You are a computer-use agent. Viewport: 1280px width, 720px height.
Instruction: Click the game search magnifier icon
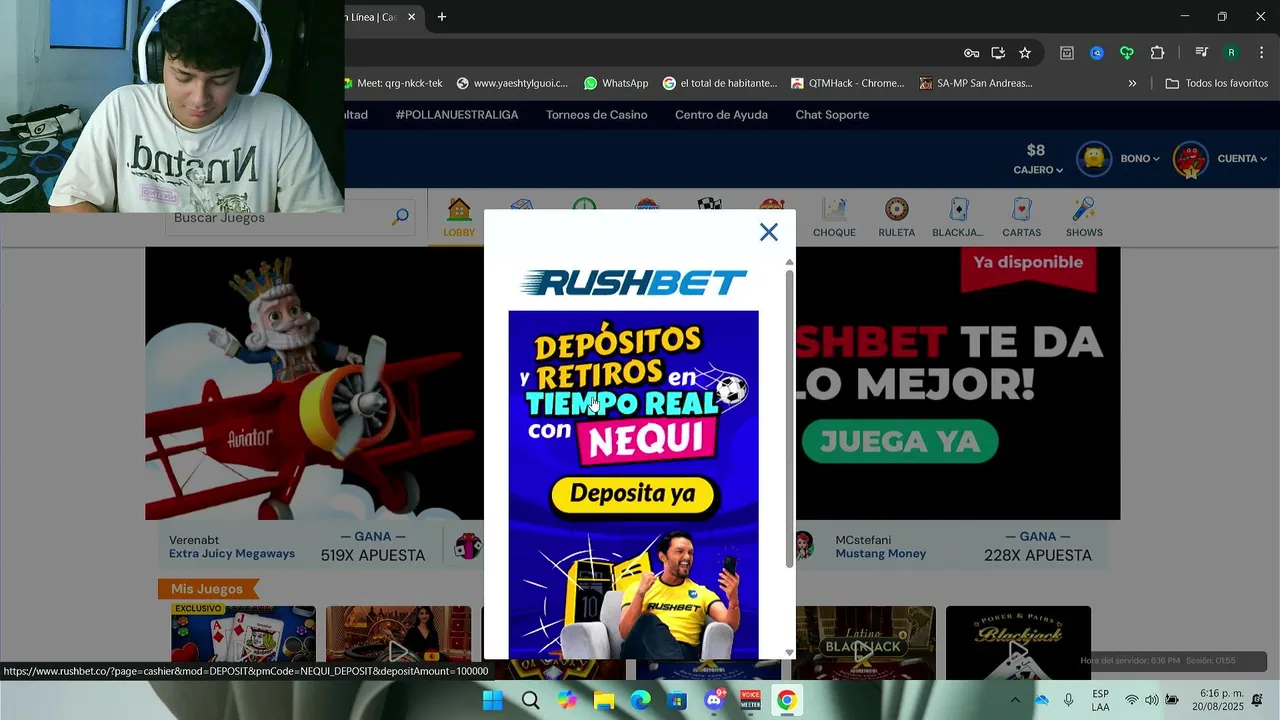click(400, 217)
